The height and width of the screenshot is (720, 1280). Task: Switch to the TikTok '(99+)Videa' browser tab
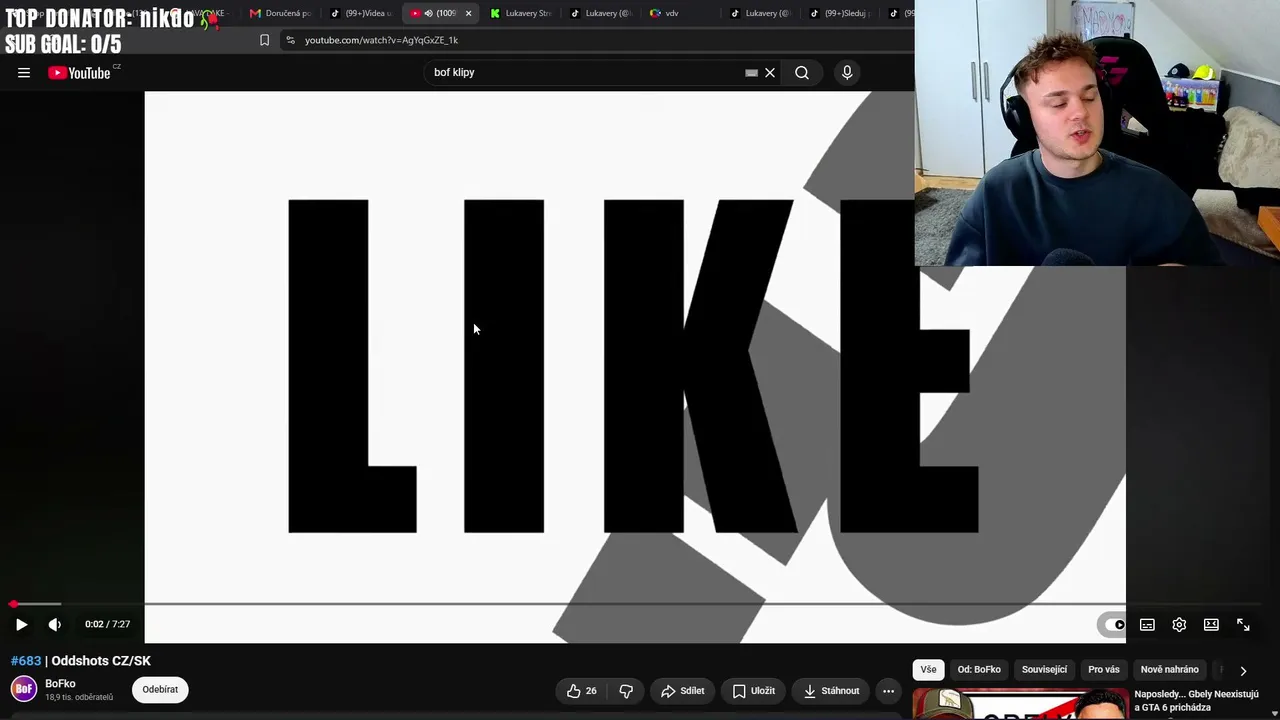pos(361,13)
